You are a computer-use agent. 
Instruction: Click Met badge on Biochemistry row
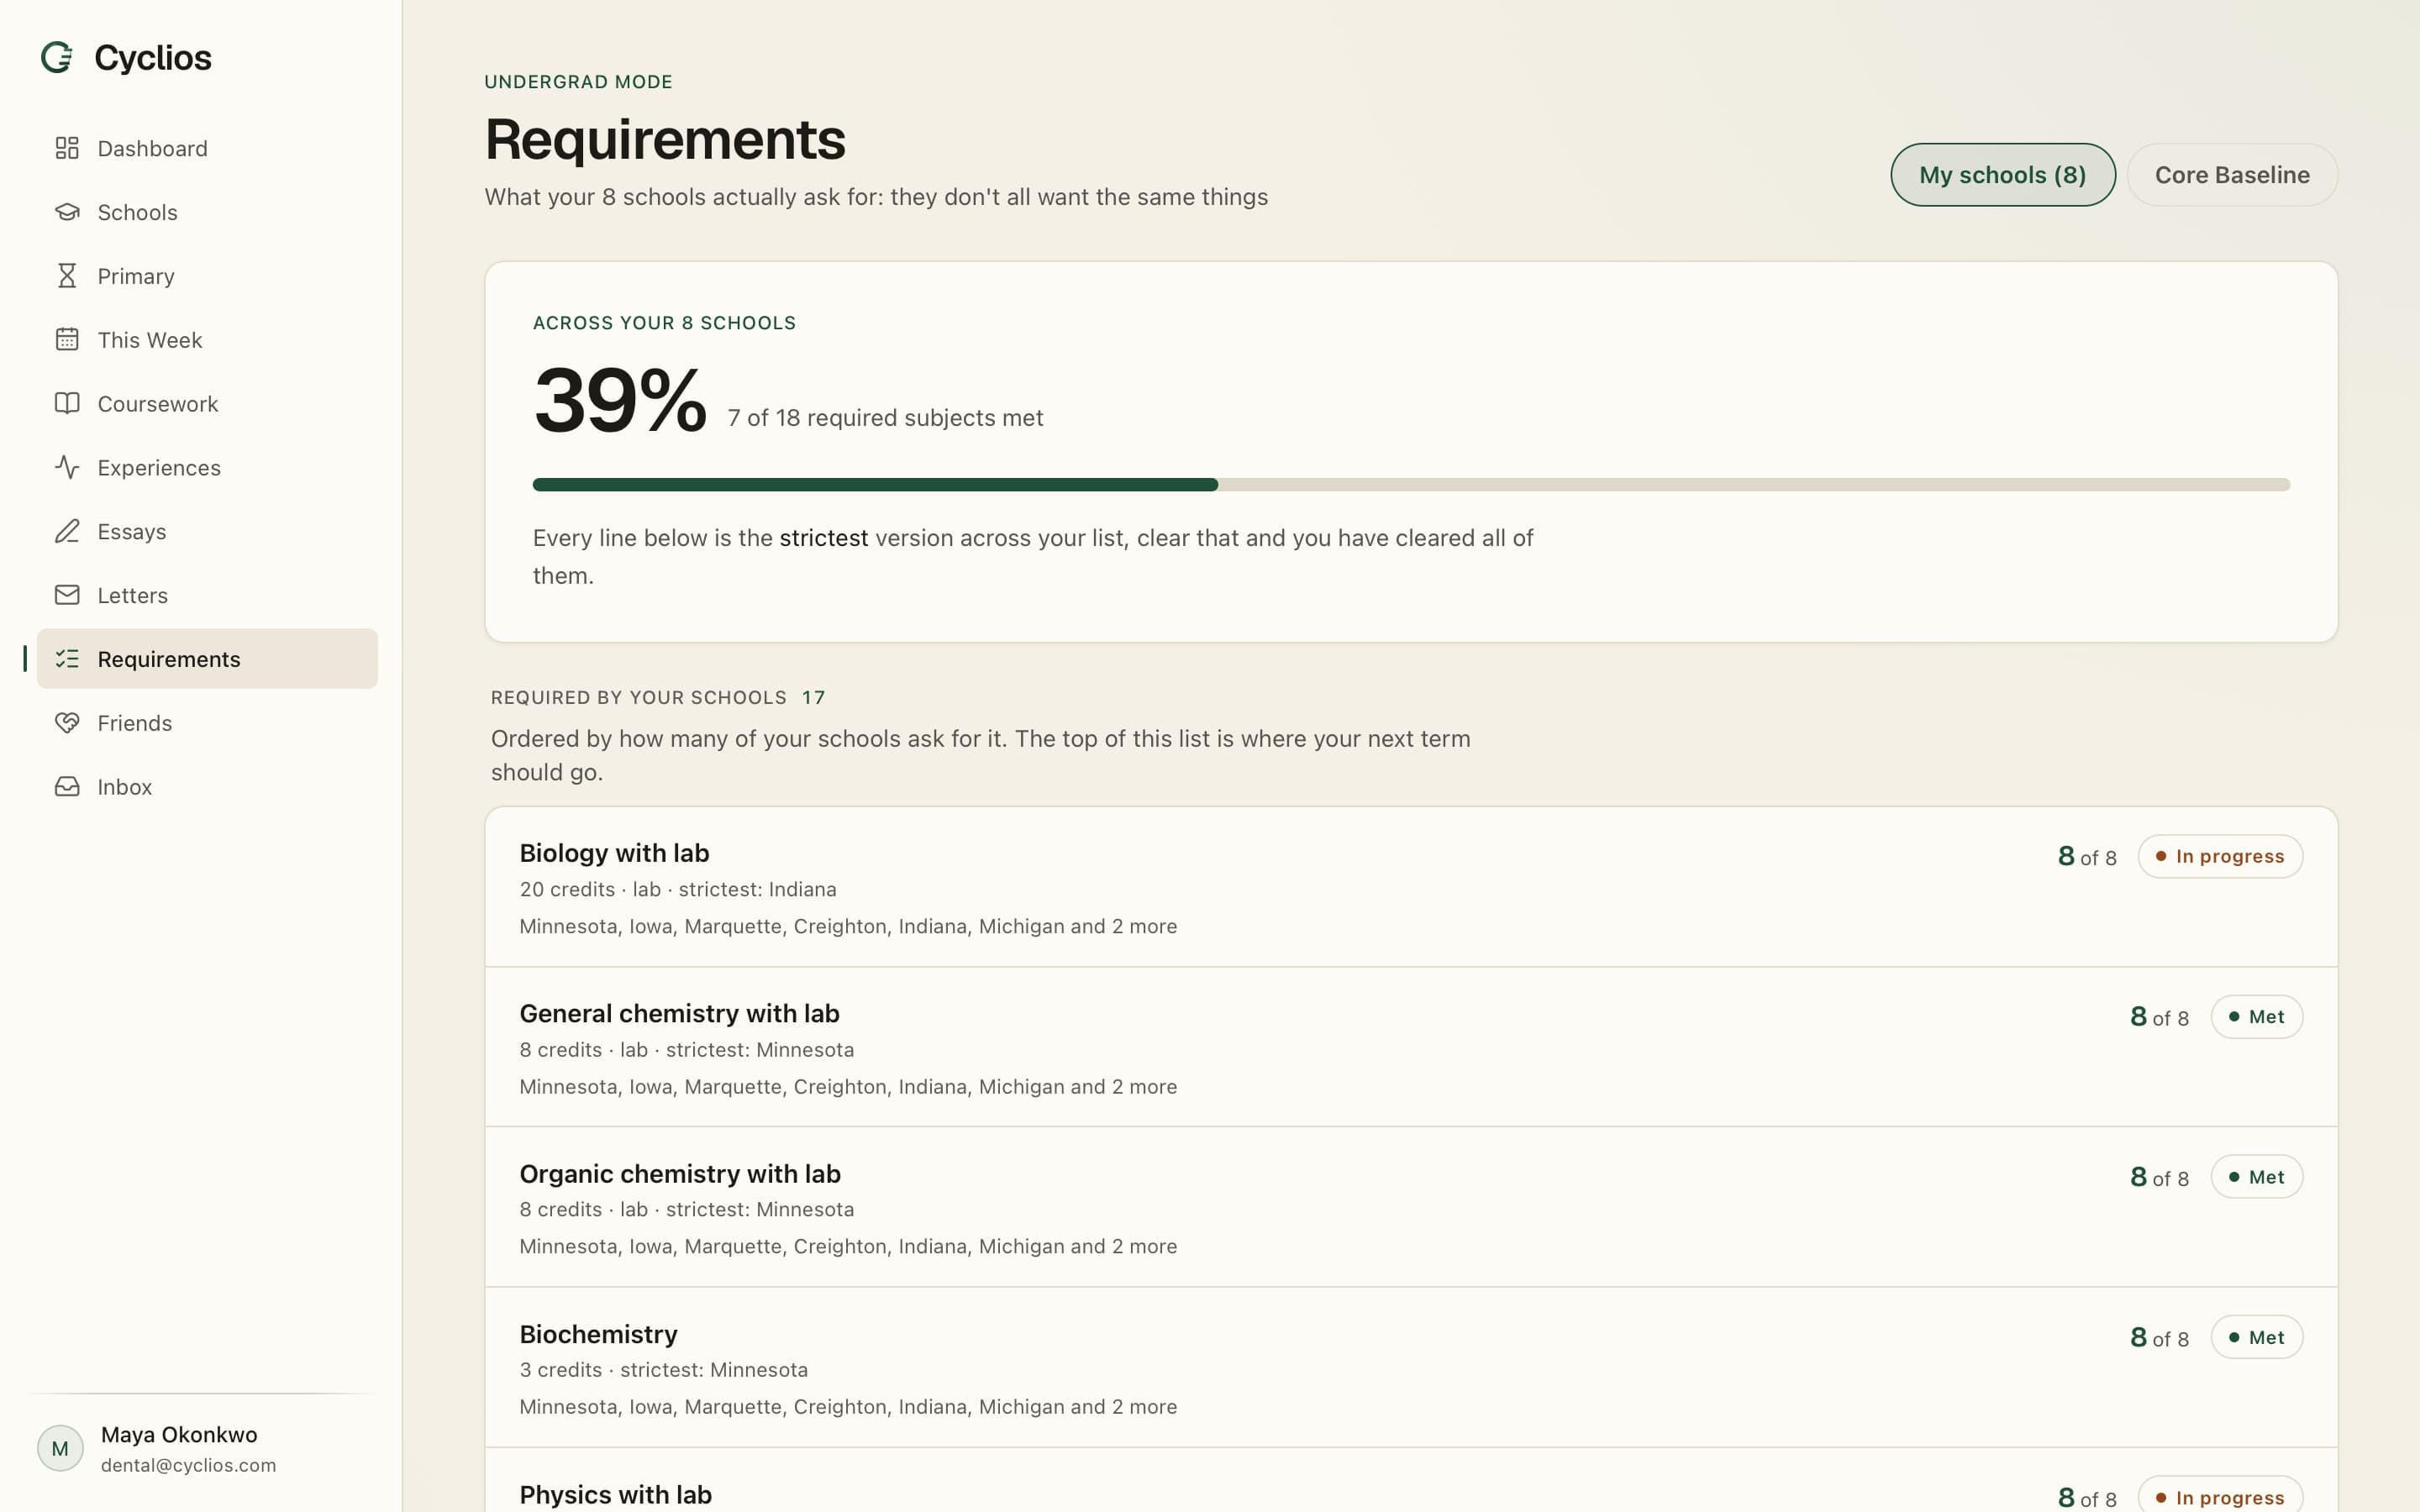[x=2256, y=1337]
